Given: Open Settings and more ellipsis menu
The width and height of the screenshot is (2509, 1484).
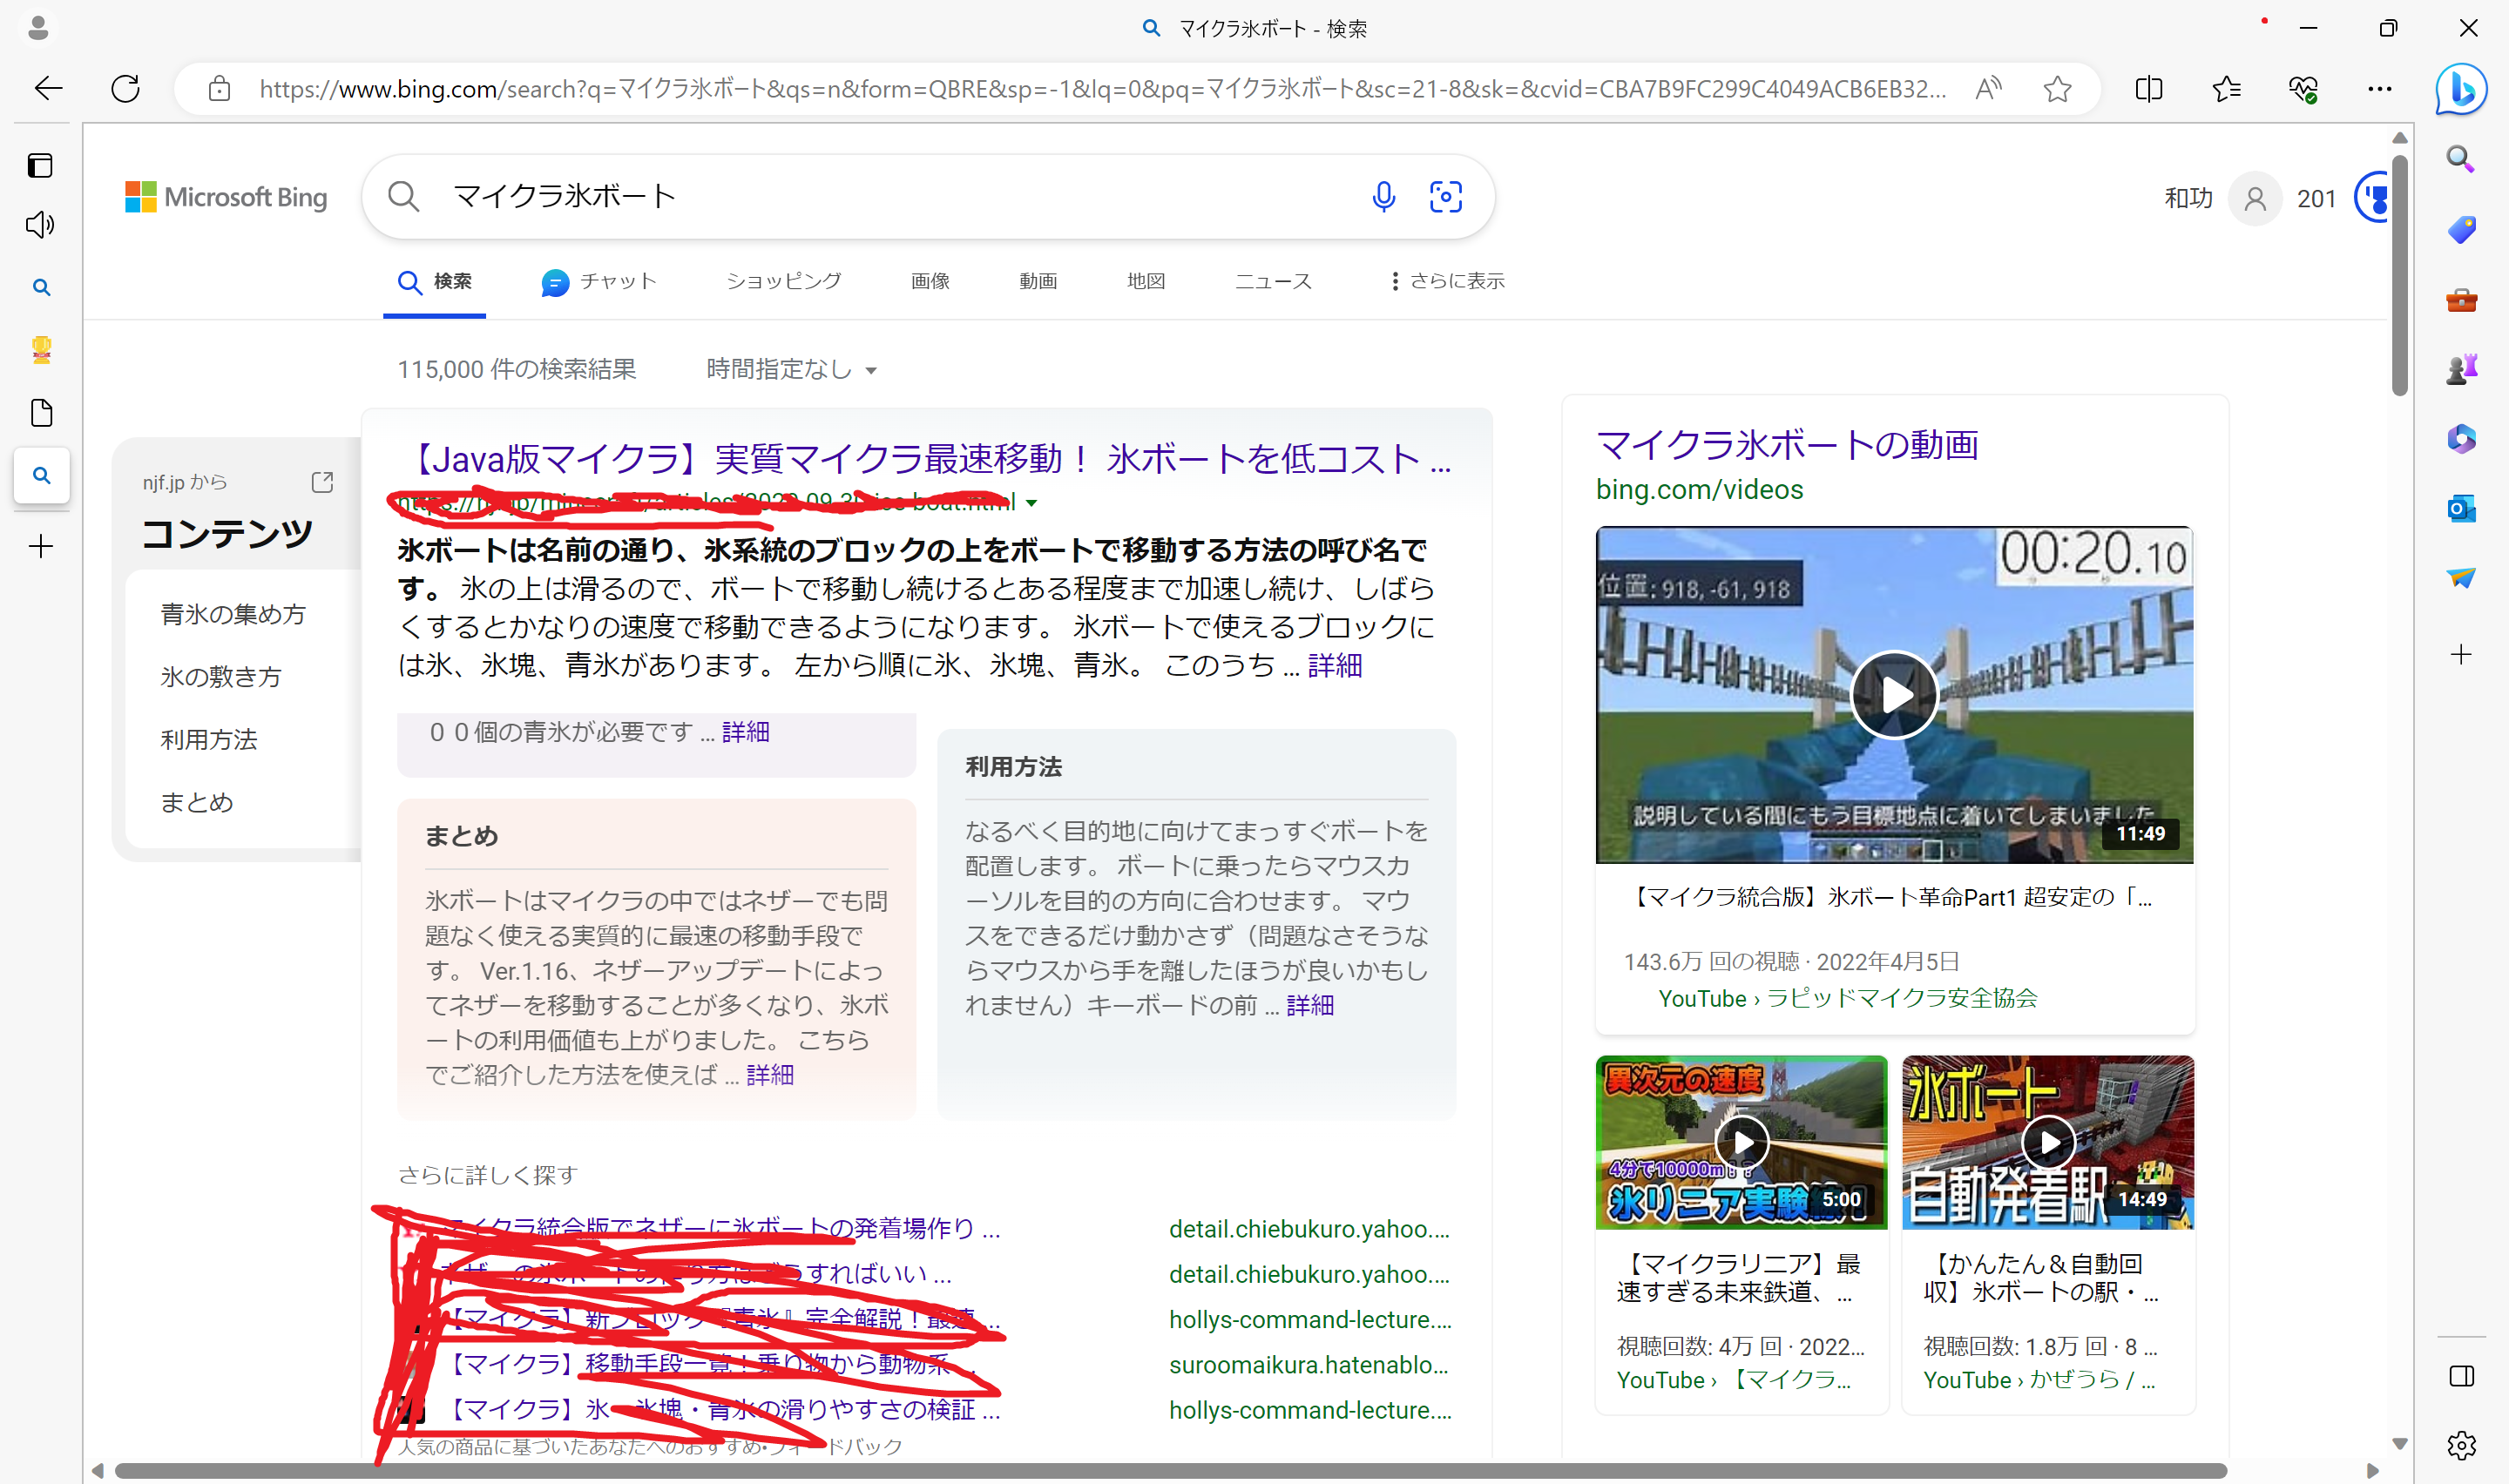Looking at the screenshot, I should click(x=2379, y=89).
